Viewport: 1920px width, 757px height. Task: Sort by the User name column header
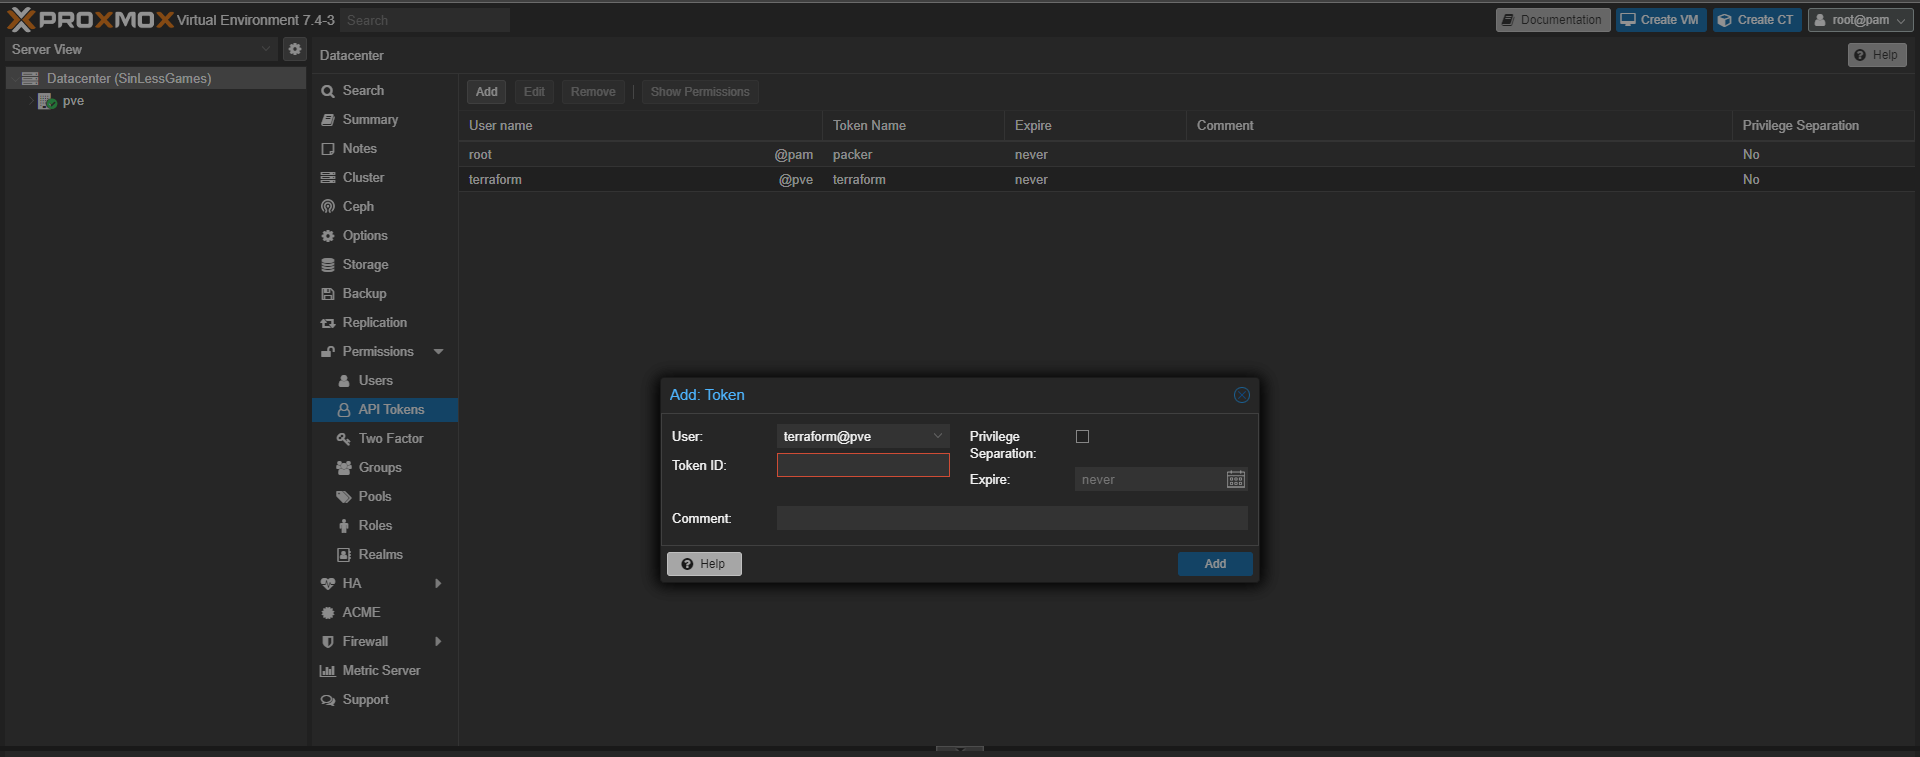(641, 126)
